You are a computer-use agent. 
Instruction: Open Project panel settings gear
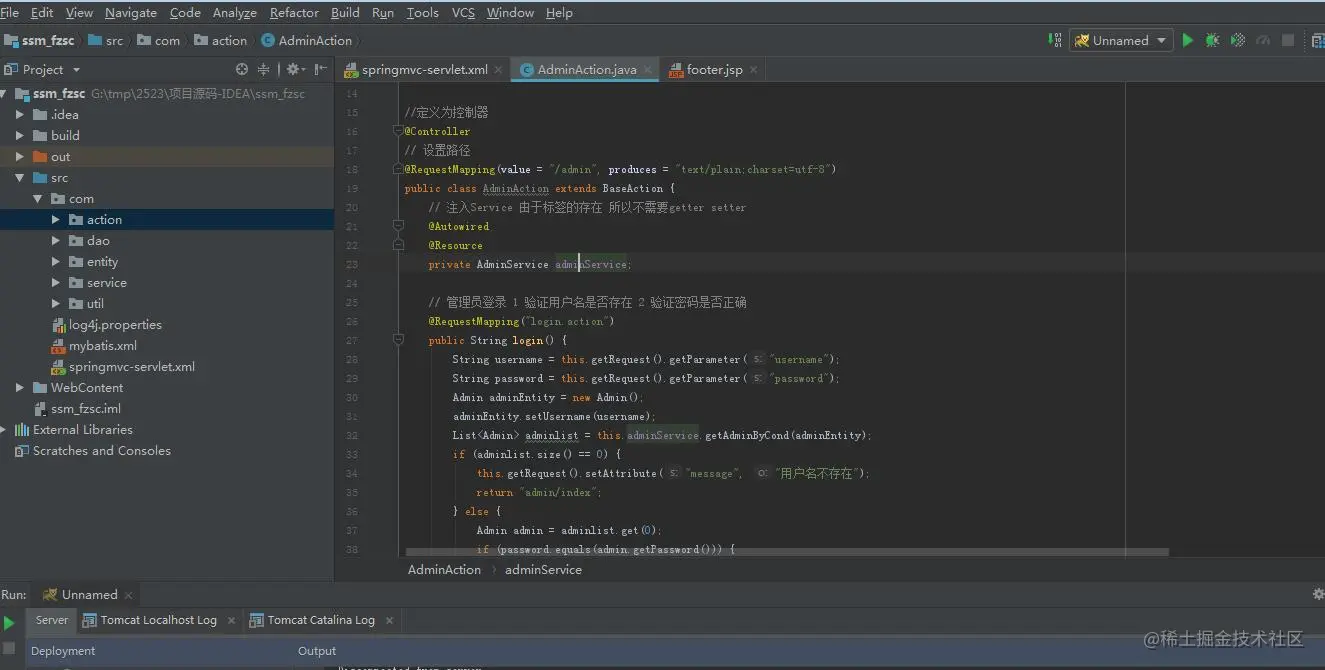(x=295, y=69)
